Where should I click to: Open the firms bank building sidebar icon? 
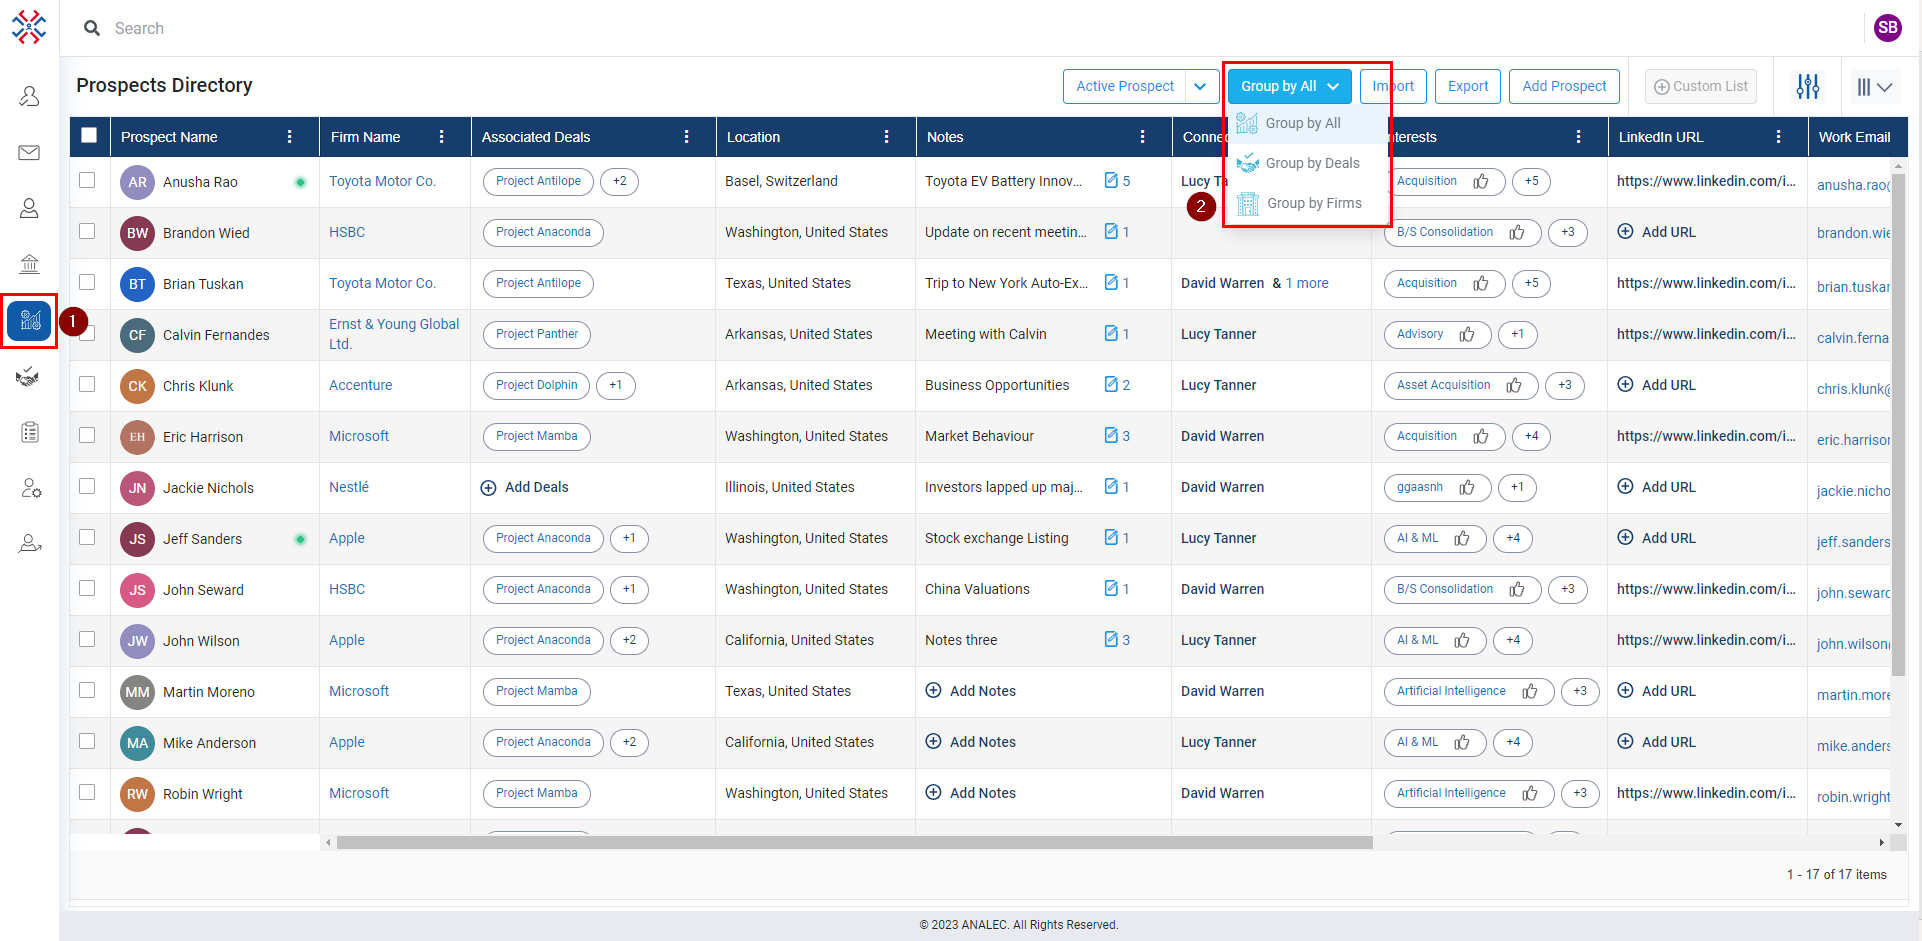[29, 264]
